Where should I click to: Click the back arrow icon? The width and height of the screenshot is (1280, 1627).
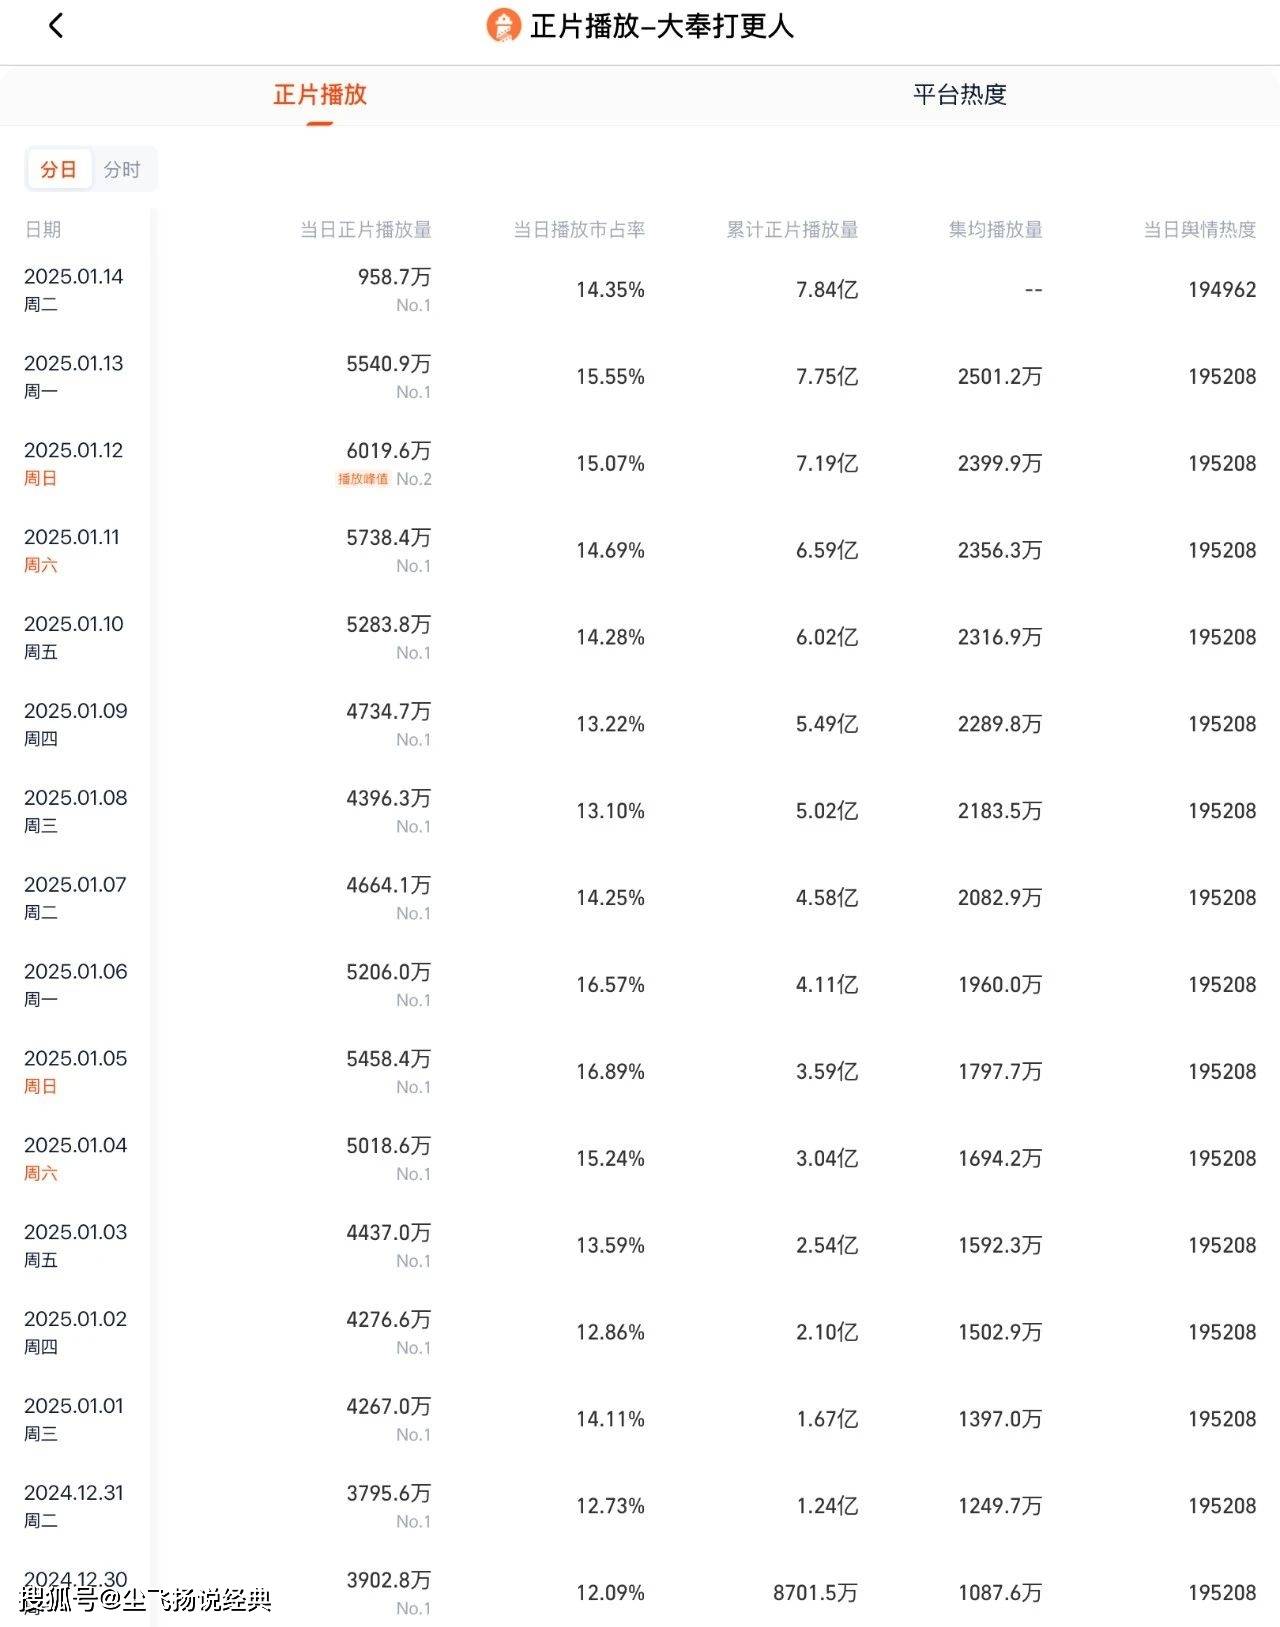tap(56, 26)
